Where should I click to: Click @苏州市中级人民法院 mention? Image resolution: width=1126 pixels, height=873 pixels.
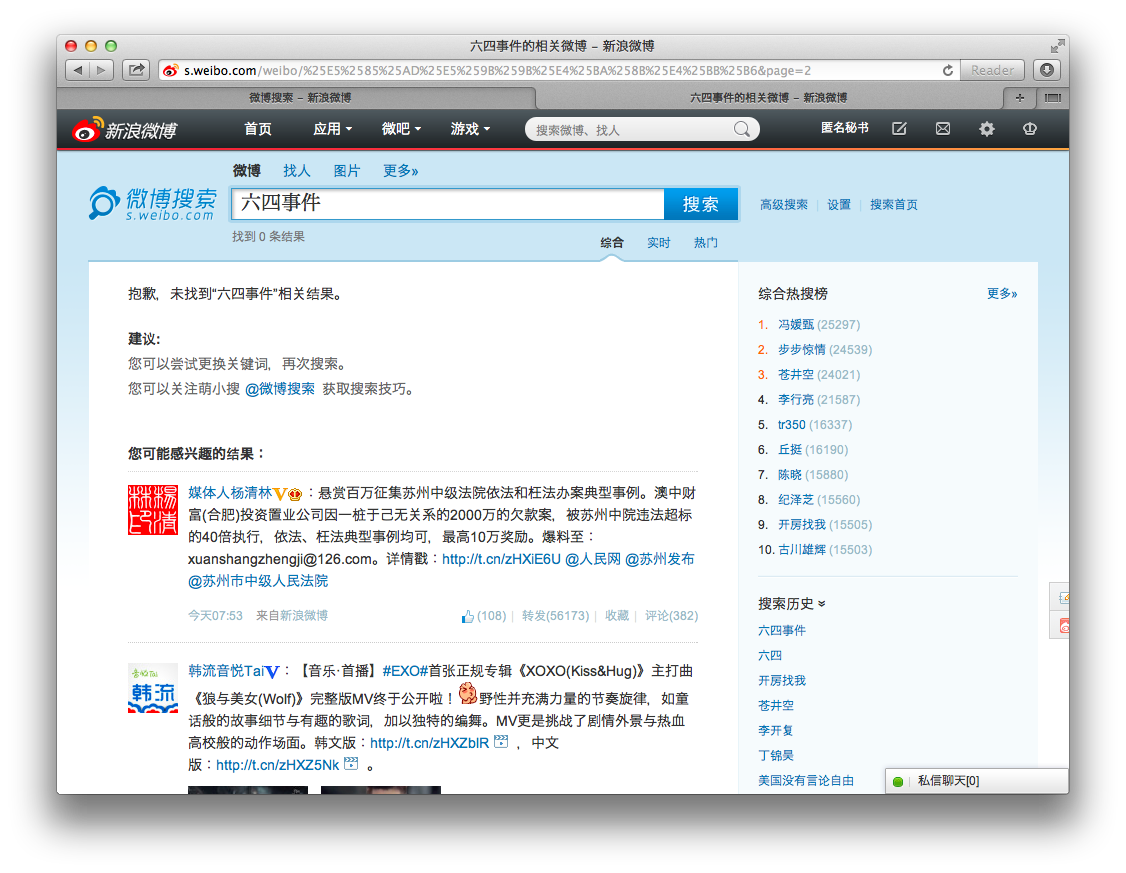click(x=258, y=581)
